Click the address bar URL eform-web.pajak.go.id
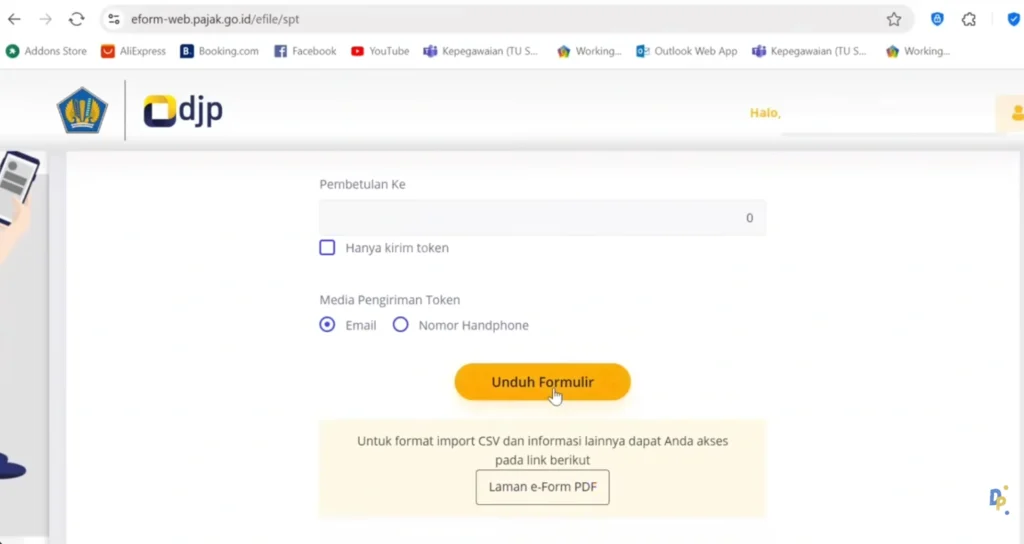Image resolution: width=1024 pixels, height=544 pixels. pos(215,19)
